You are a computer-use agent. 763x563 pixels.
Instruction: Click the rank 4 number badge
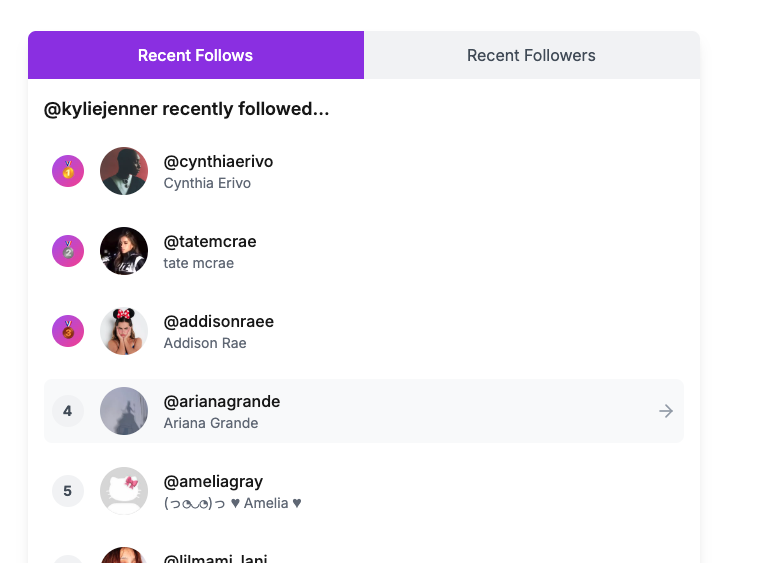pyautogui.click(x=68, y=411)
